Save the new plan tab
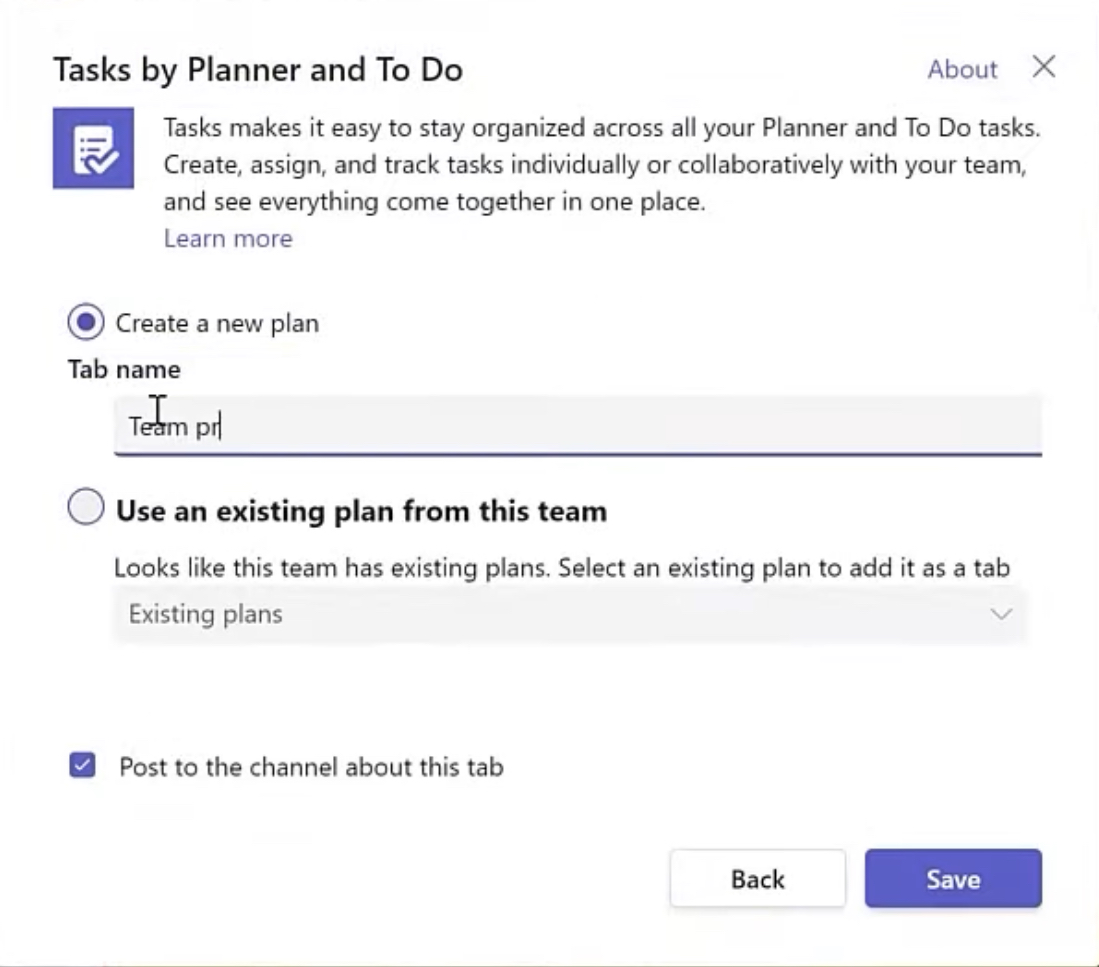 (x=953, y=879)
